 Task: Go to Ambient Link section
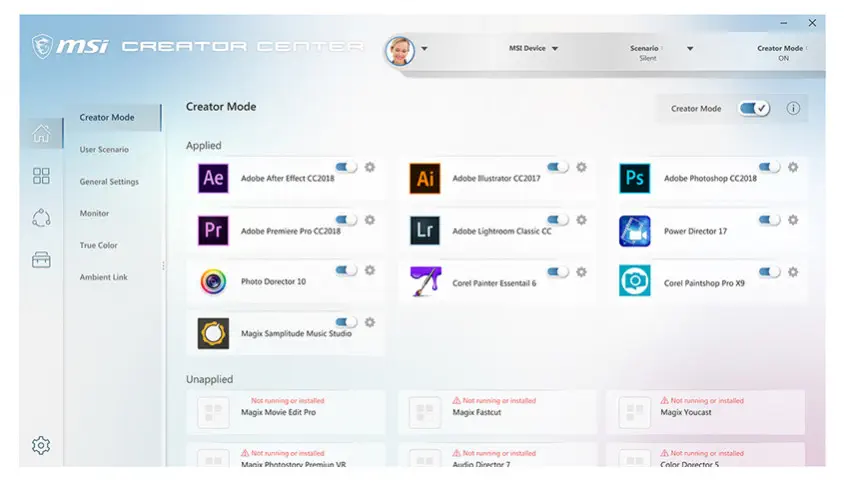click(103, 278)
